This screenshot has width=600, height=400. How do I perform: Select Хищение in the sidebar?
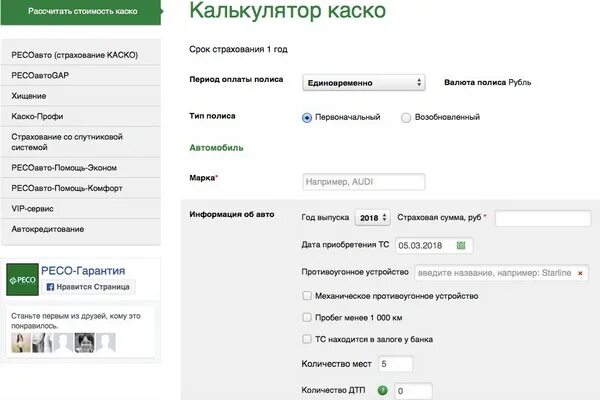tap(81, 96)
